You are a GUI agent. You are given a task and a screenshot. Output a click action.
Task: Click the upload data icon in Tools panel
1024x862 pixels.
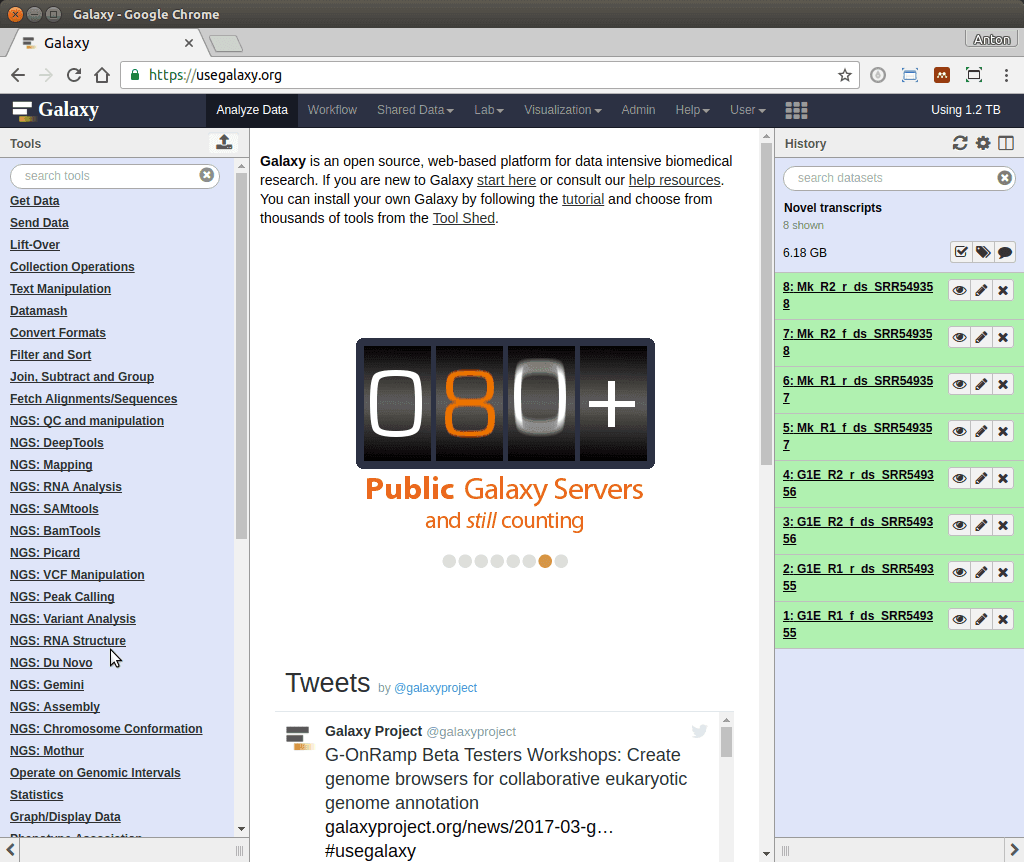[x=224, y=143]
